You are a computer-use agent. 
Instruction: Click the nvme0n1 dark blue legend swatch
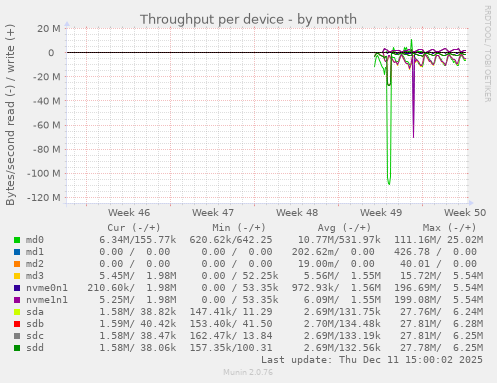[17, 288]
